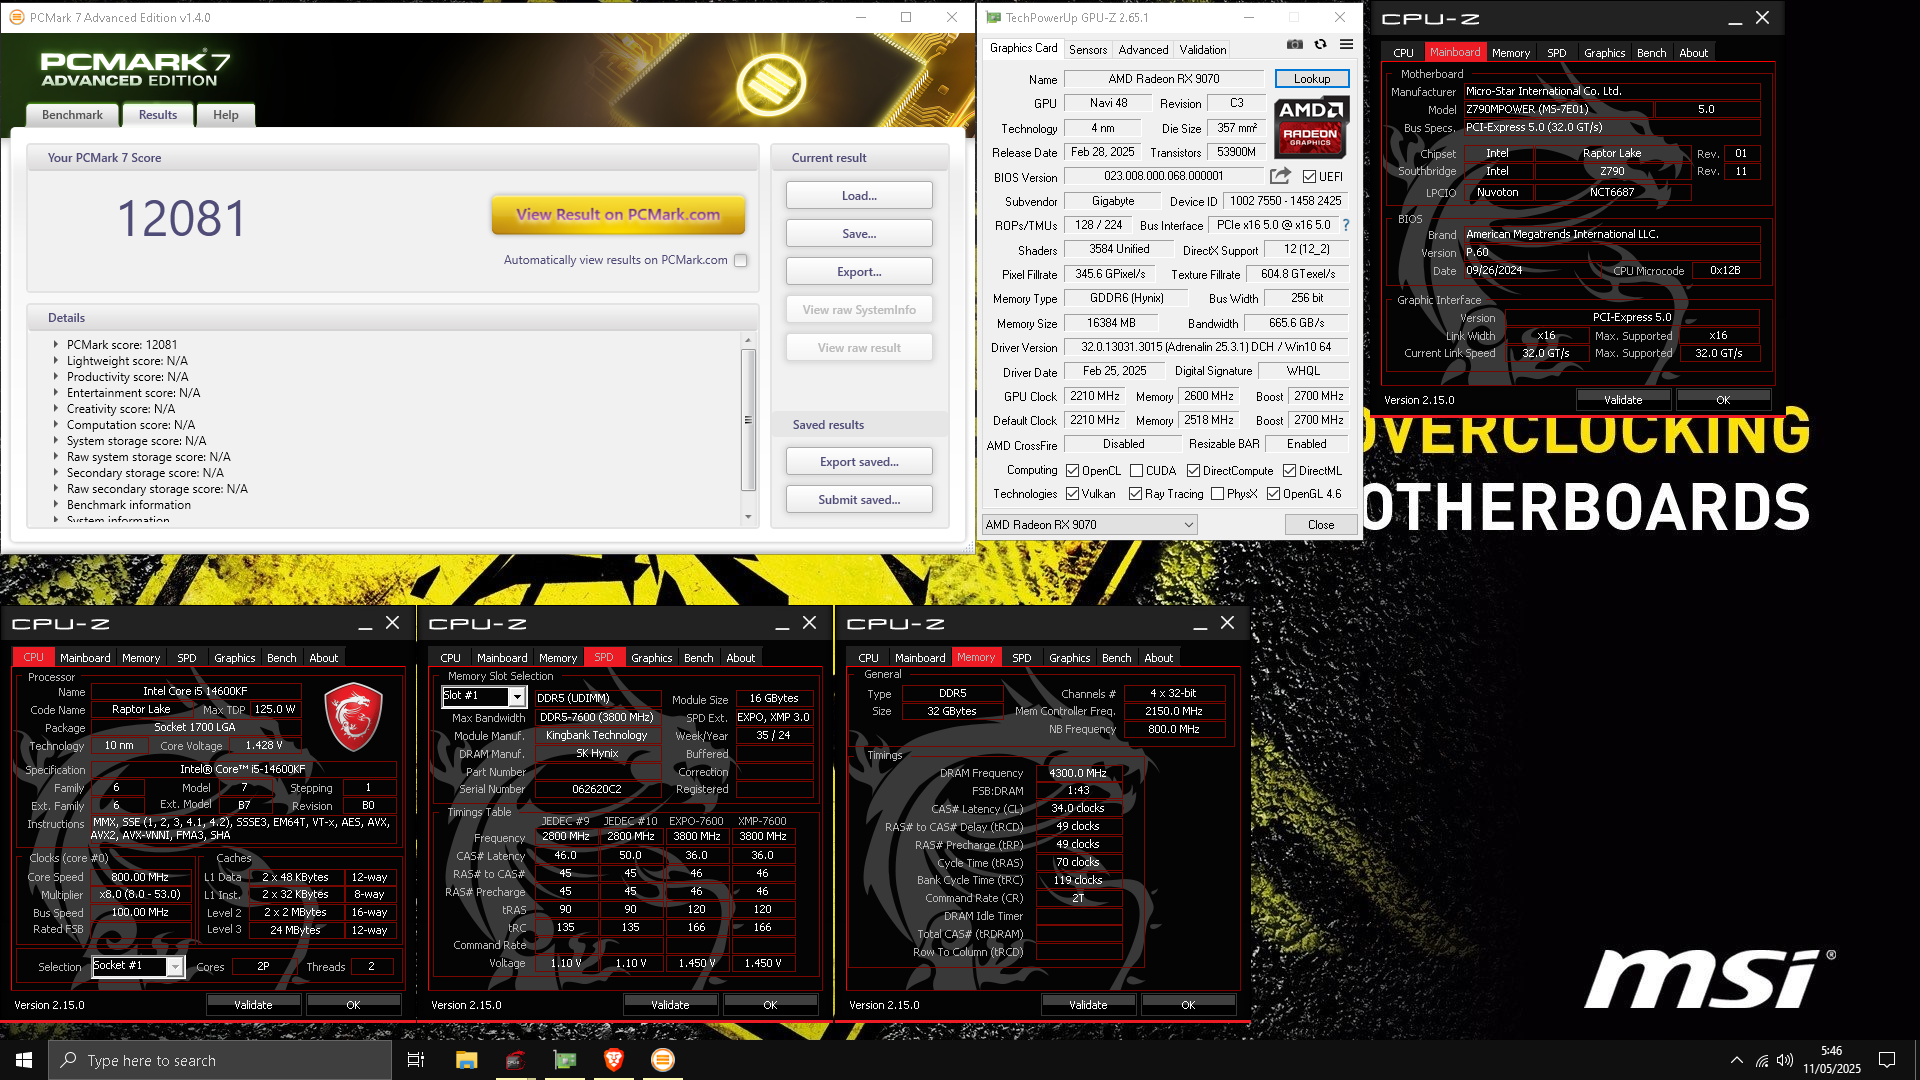Expand Productivity score details row

(x=56, y=376)
